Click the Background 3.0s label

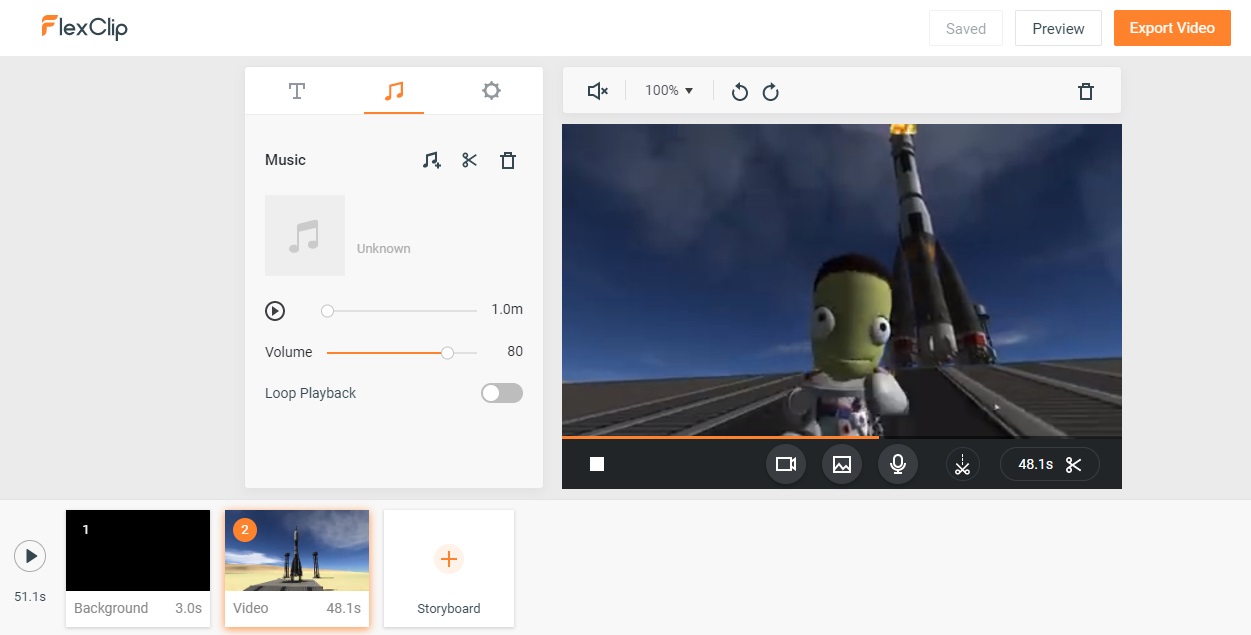coord(138,608)
